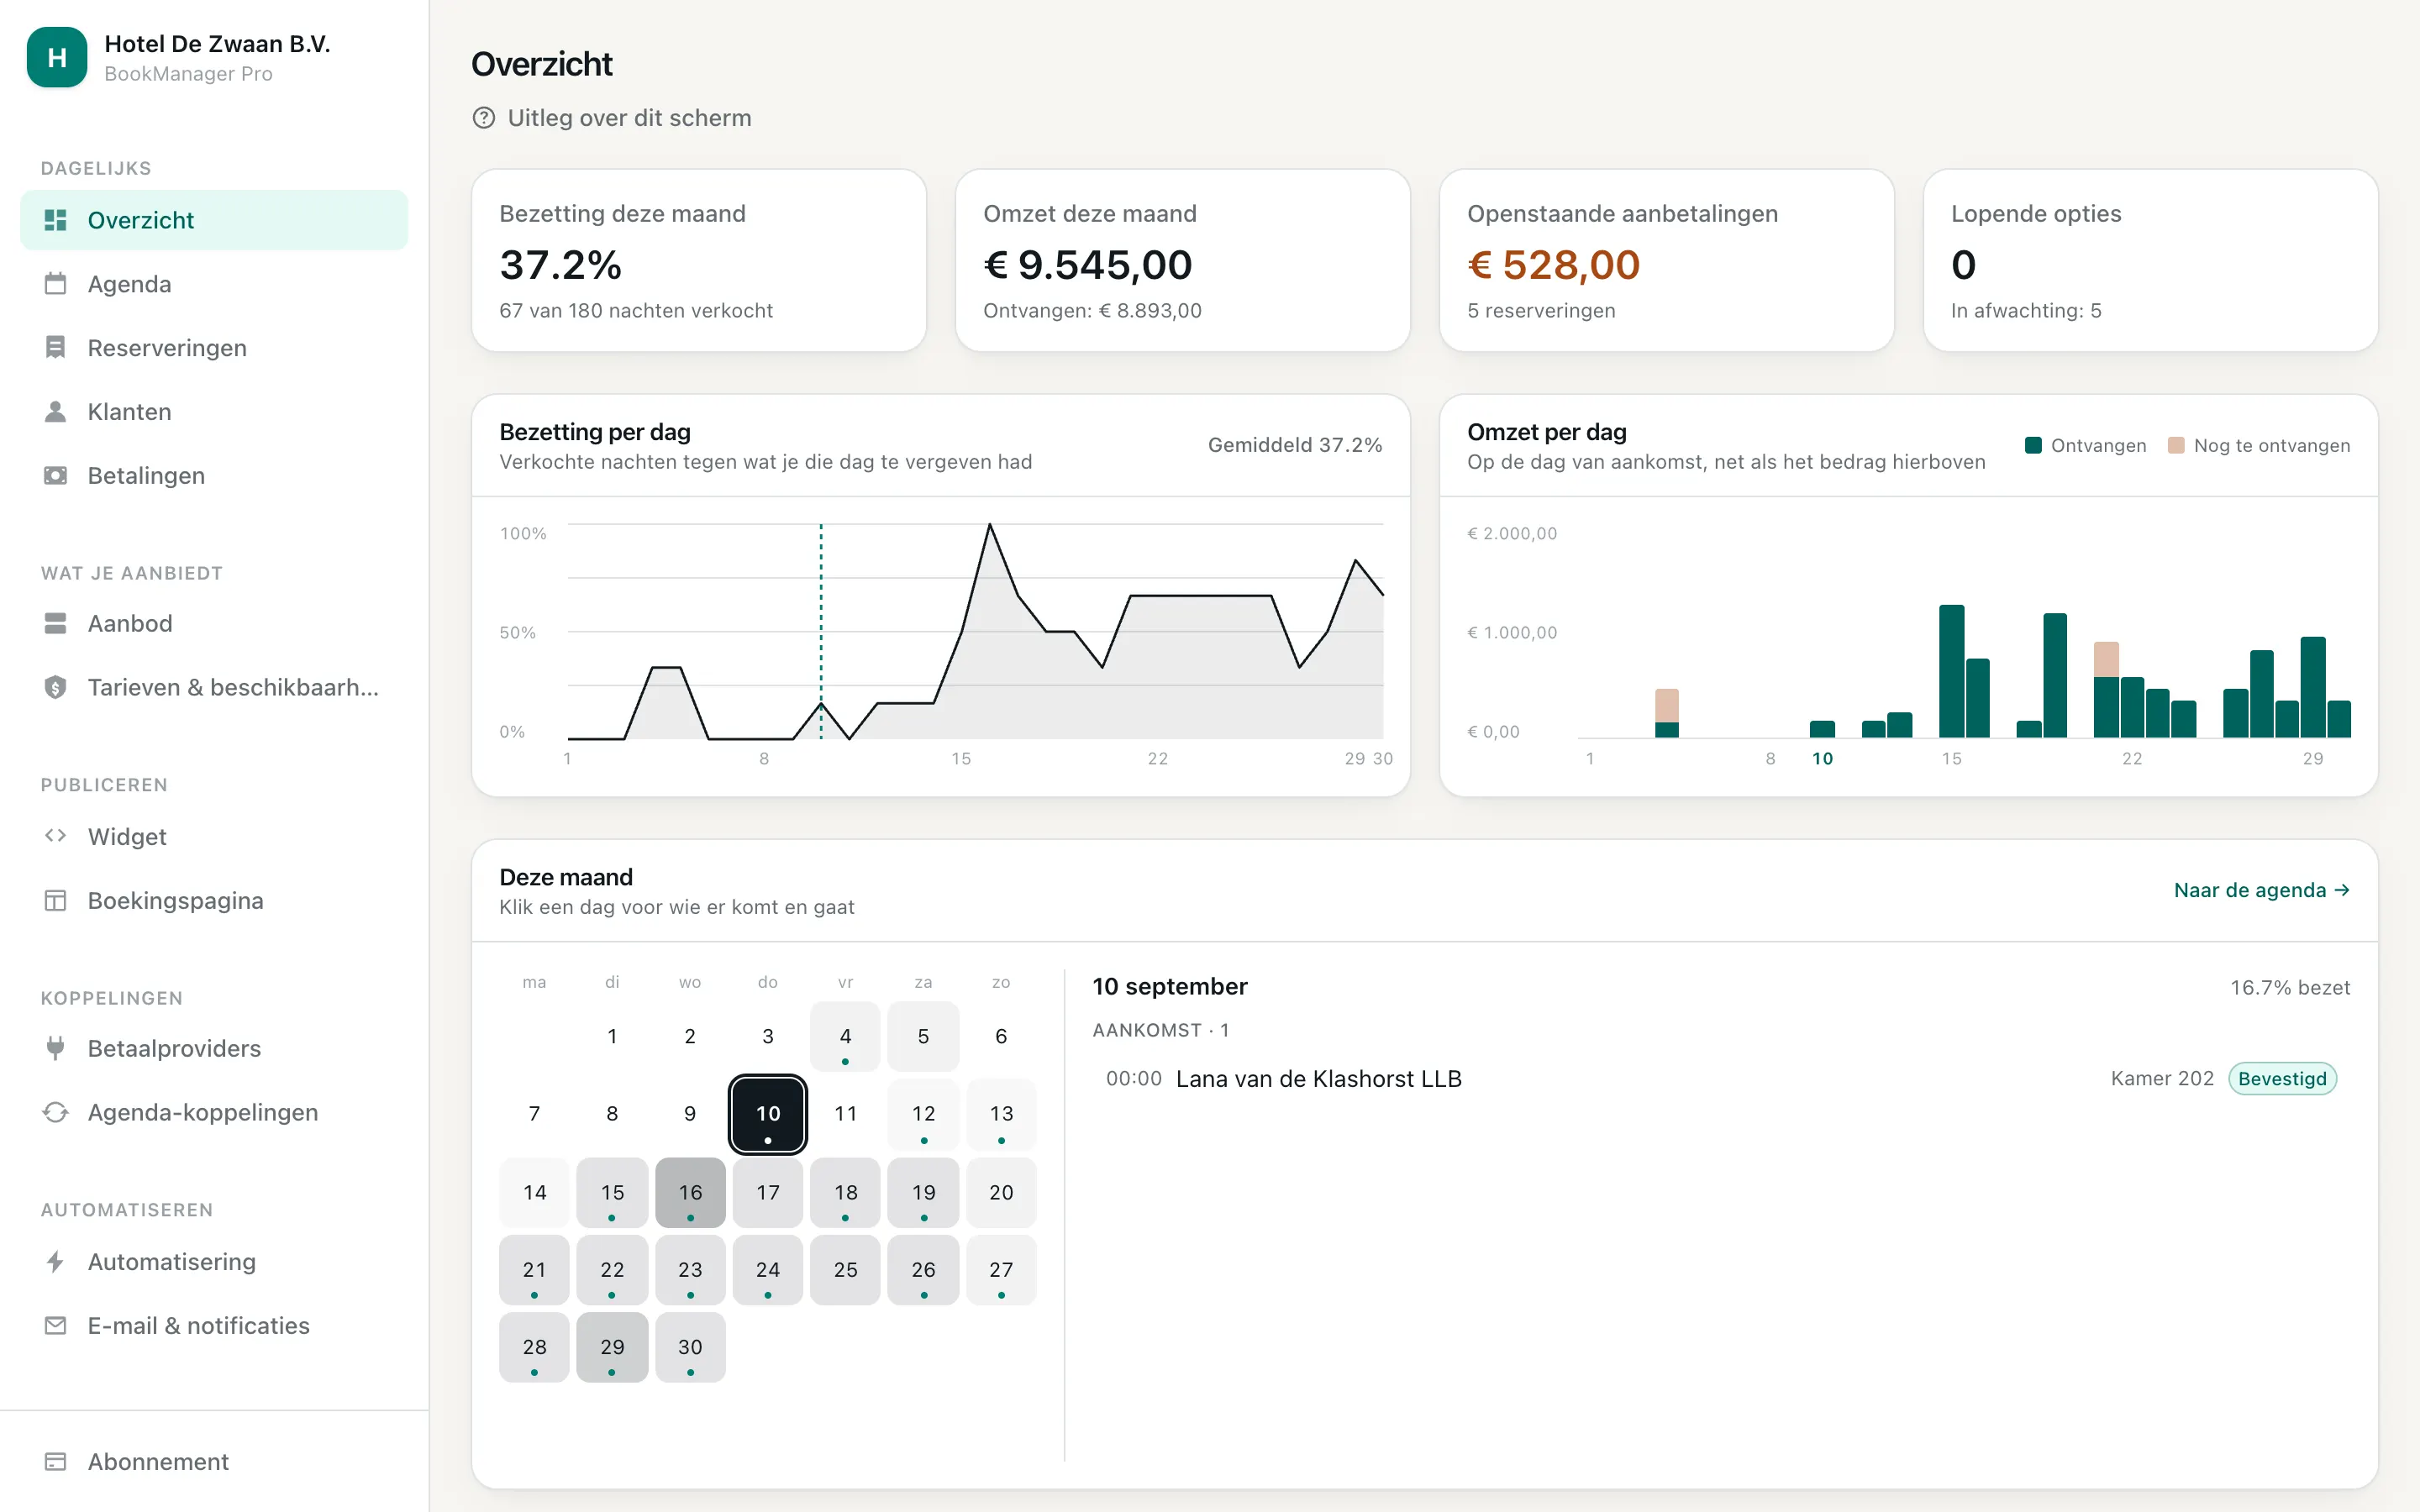Click the '16.7% bezet' text
This screenshot has width=2420, height=1512.
[2290, 988]
